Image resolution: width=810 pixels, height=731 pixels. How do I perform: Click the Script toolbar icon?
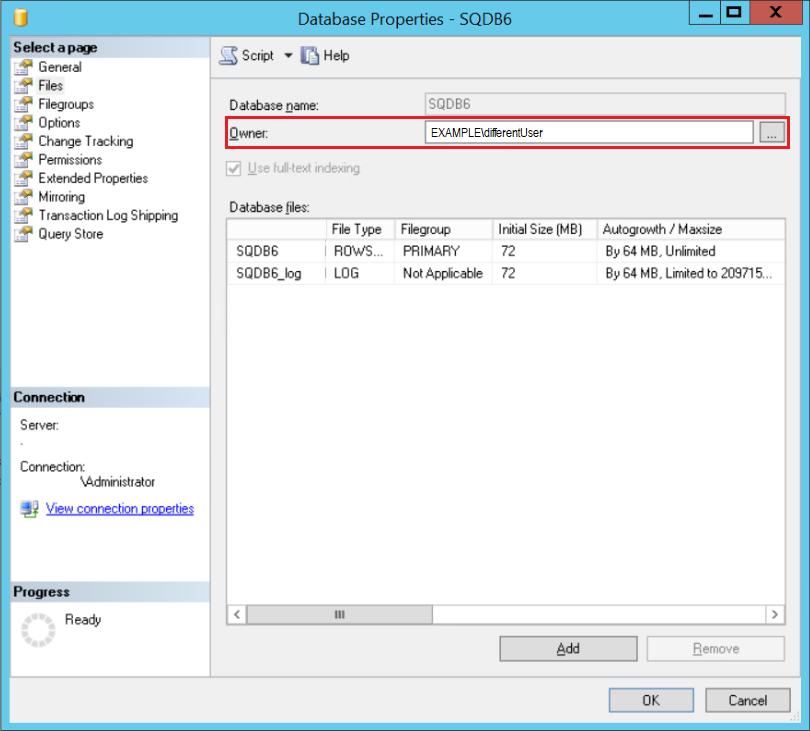(x=229, y=56)
